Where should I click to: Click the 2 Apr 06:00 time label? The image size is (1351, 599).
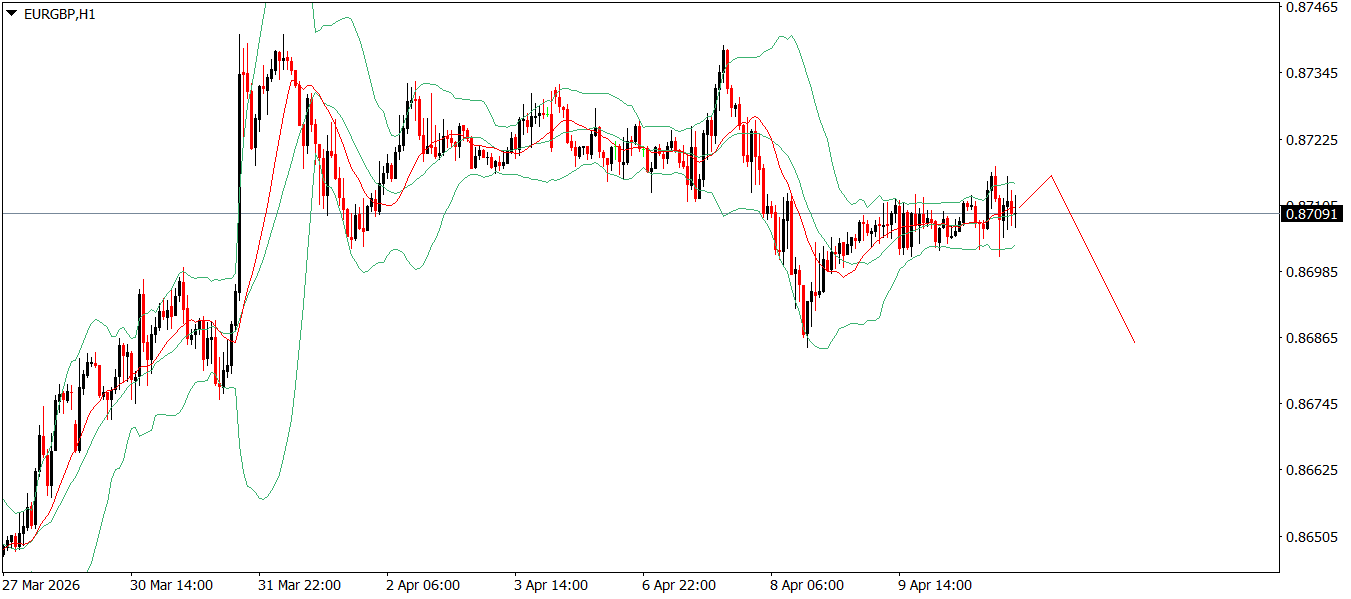tap(423, 581)
